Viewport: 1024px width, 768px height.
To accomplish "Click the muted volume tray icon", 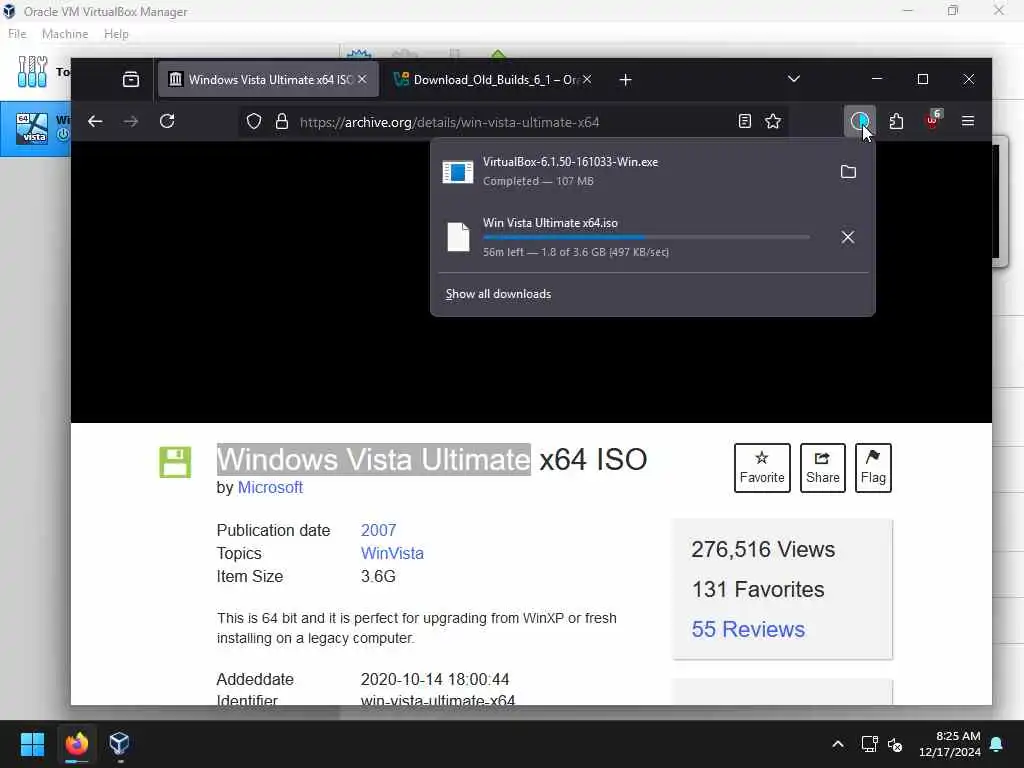I will [895, 744].
